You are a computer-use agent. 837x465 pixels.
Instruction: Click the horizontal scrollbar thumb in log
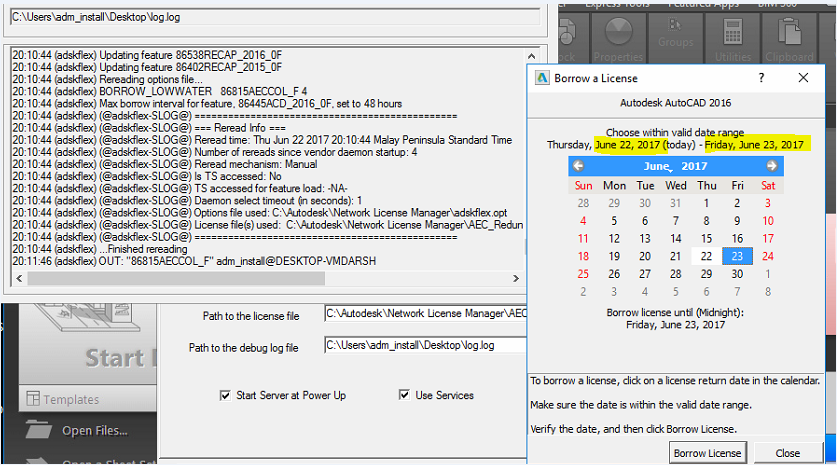pos(176,278)
